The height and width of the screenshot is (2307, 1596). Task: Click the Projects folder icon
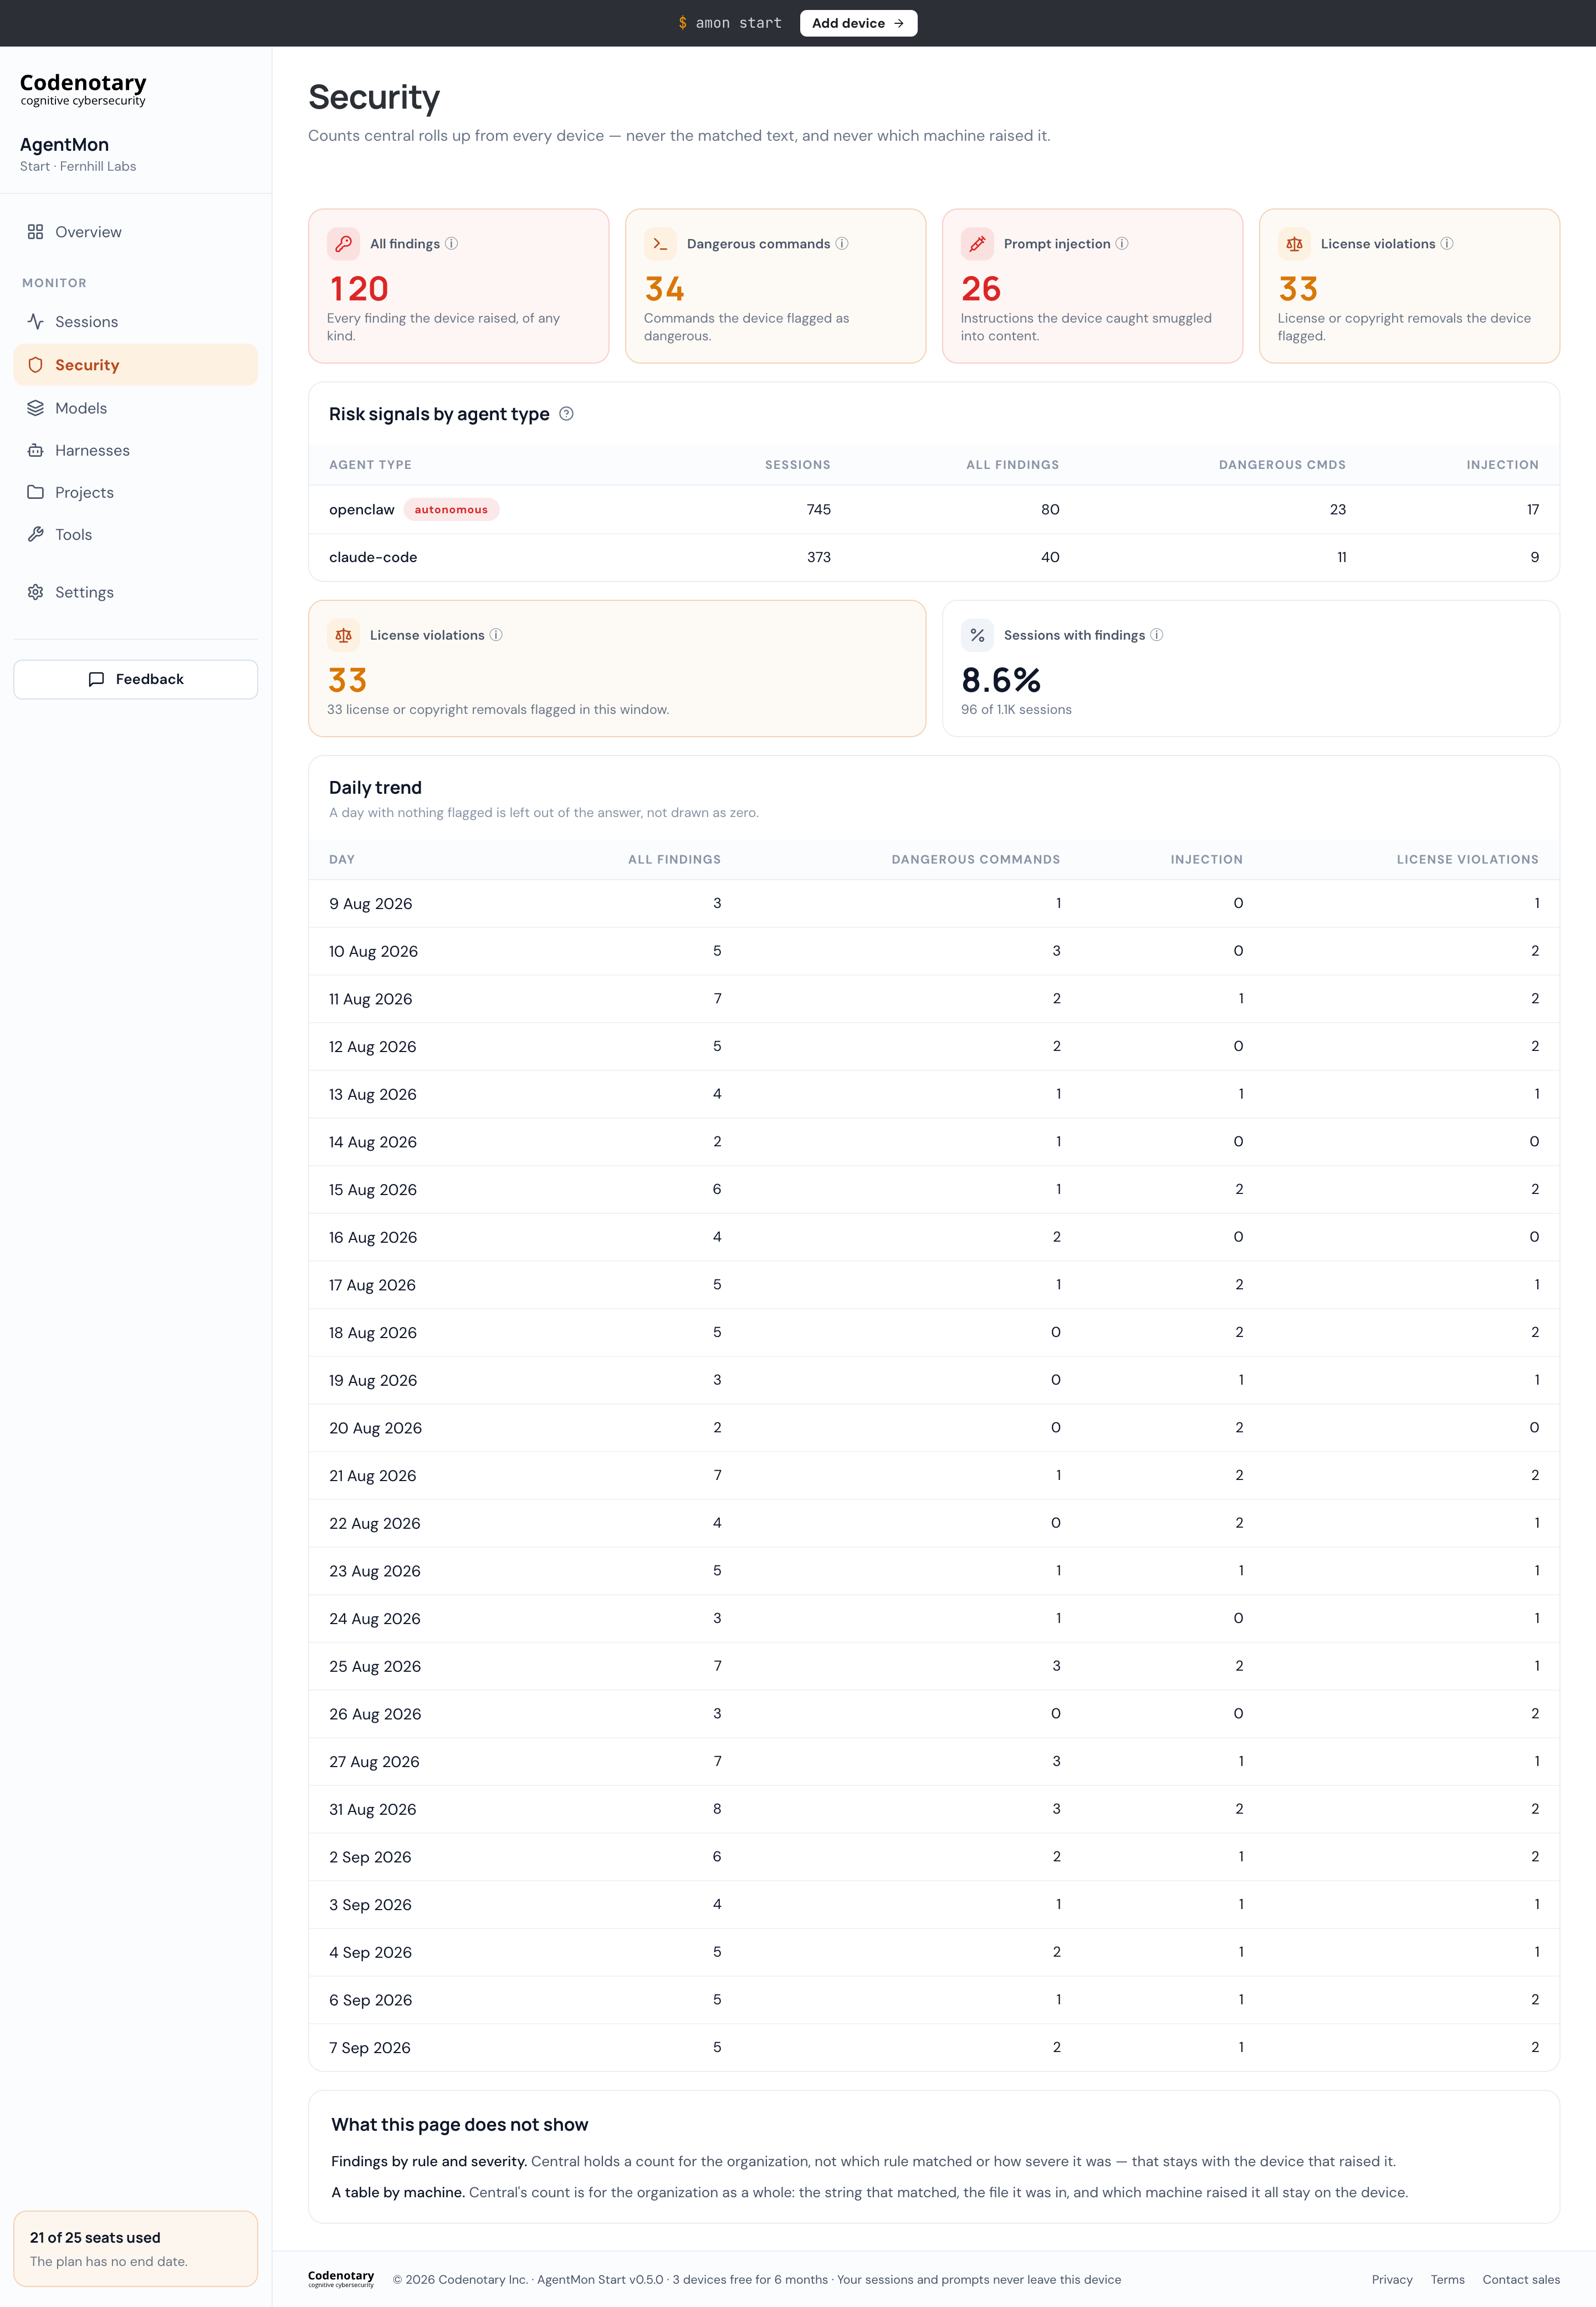[35, 492]
